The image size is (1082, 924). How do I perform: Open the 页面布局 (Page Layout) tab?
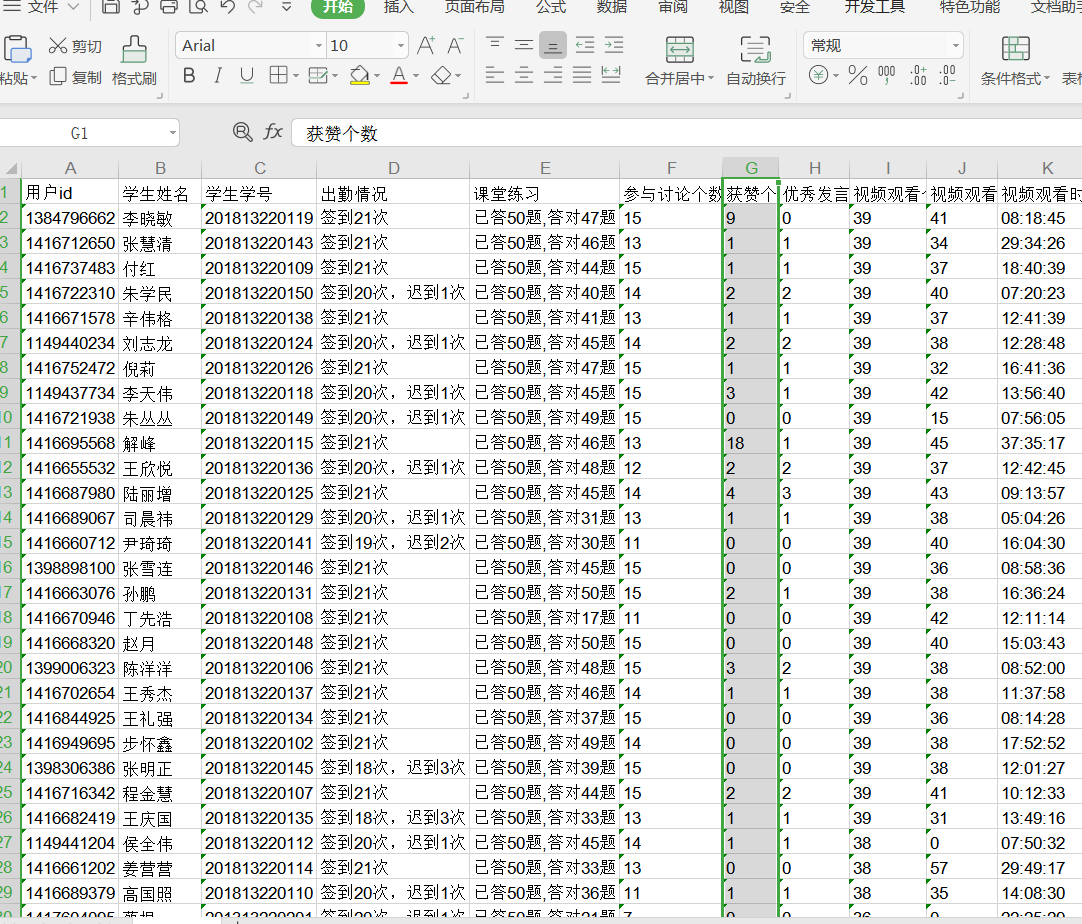click(474, 8)
